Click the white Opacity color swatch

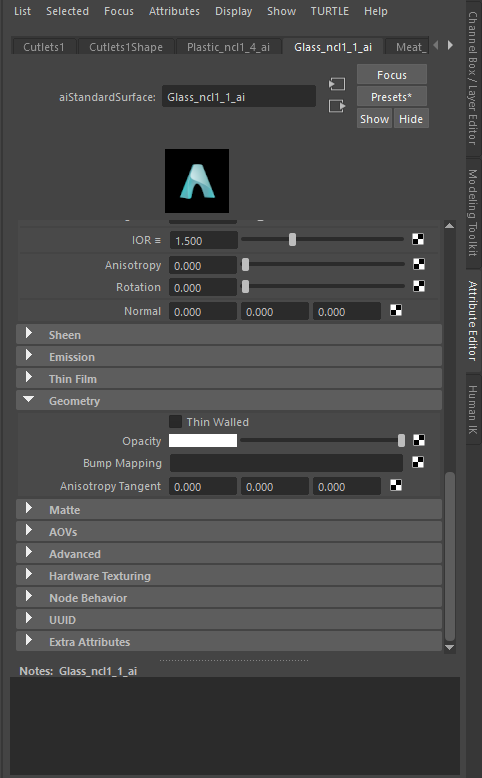tap(203, 441)
